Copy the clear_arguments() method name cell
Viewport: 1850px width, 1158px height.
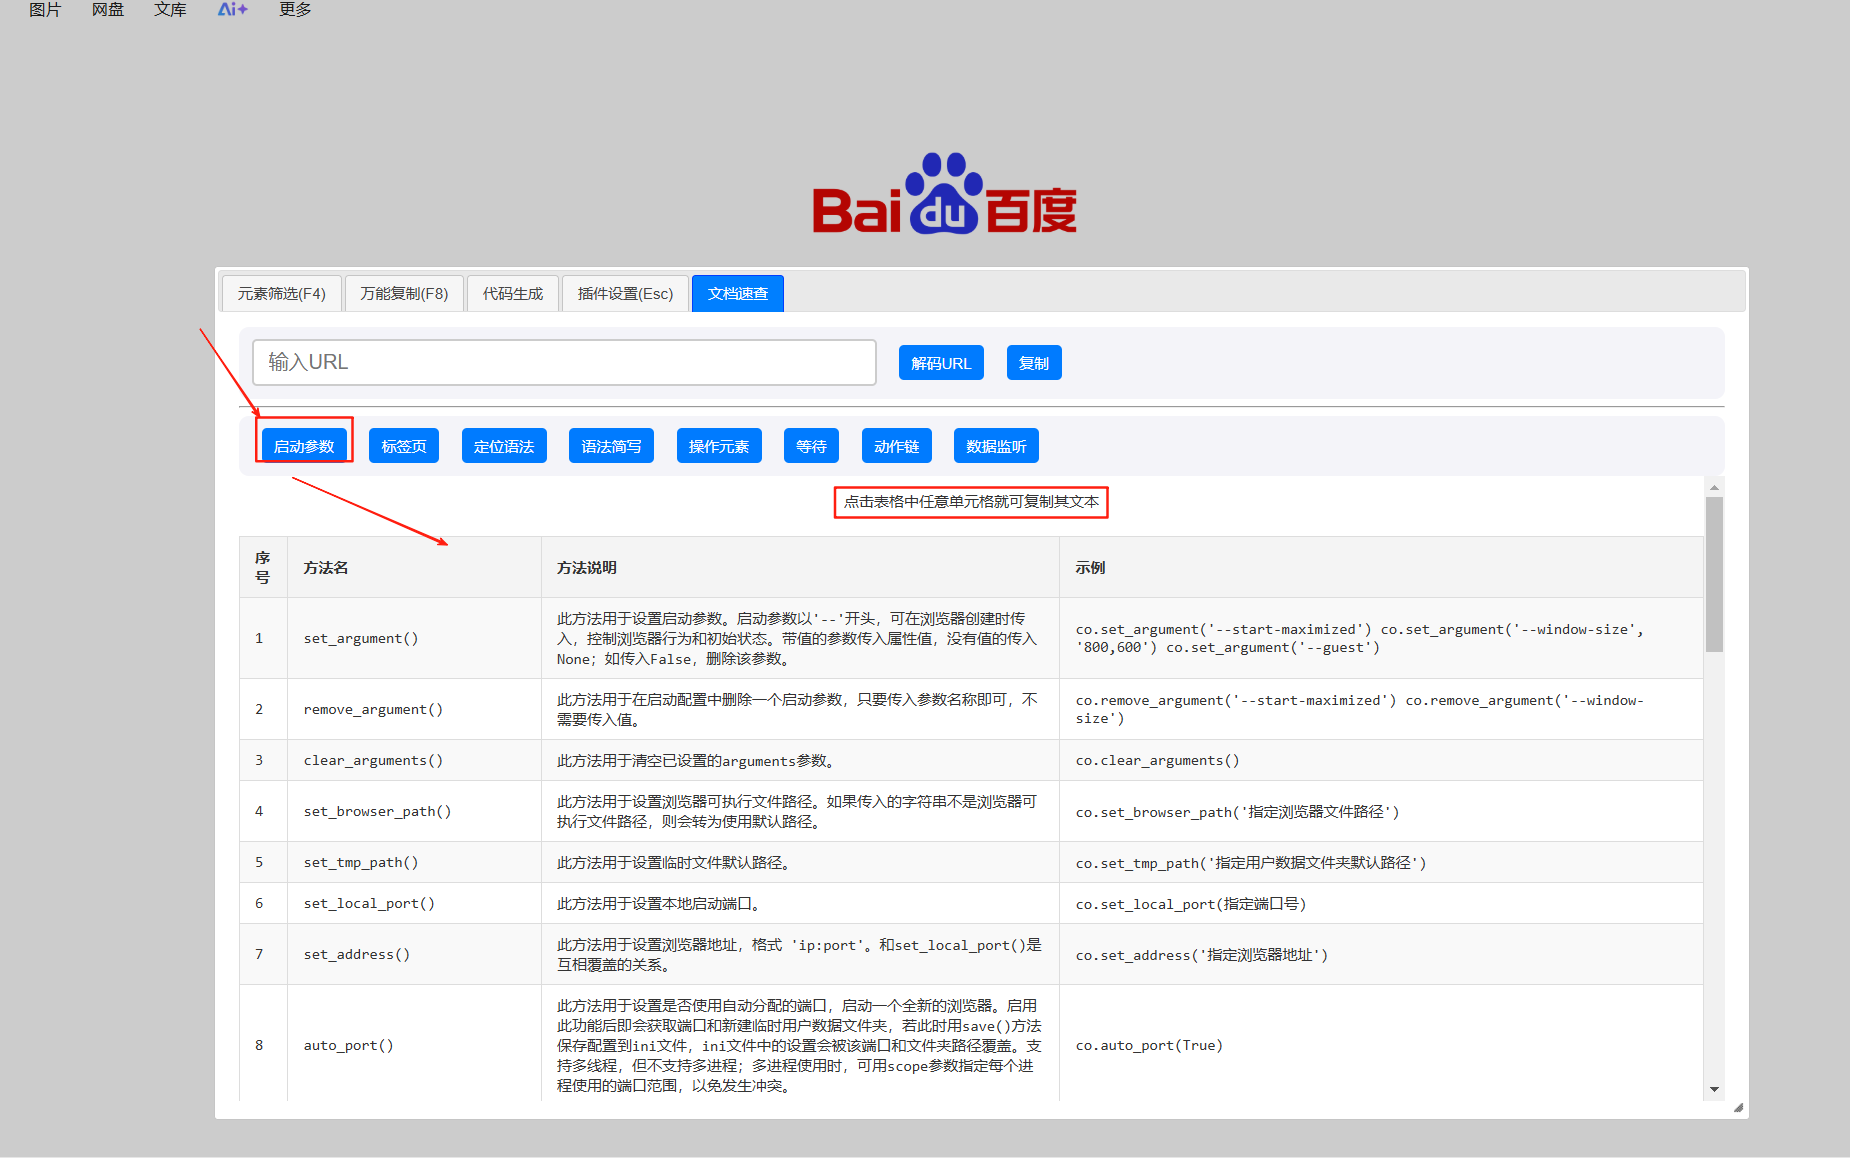click(x=414, y=760)
